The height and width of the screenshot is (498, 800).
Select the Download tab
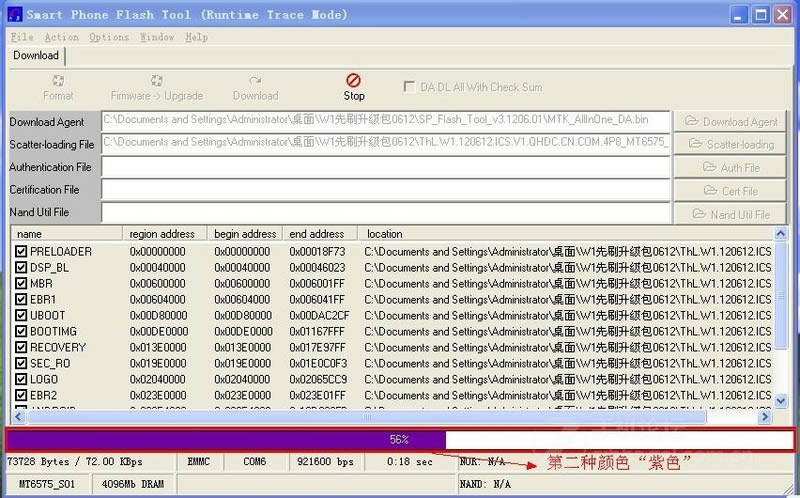35,56
